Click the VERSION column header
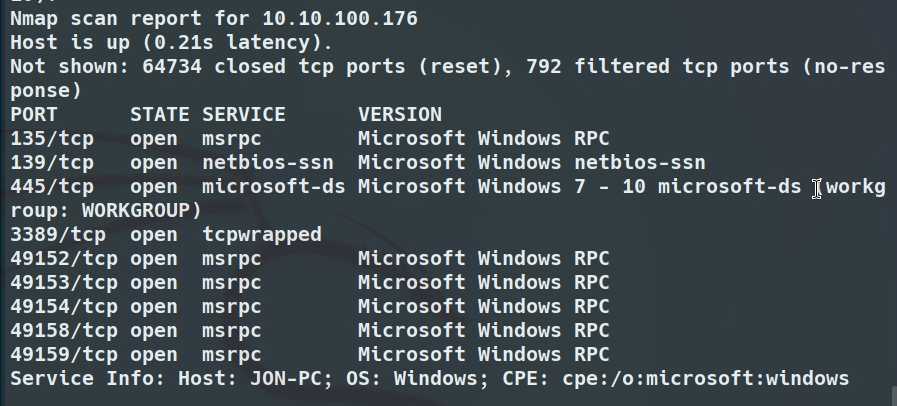 [400, 114]
